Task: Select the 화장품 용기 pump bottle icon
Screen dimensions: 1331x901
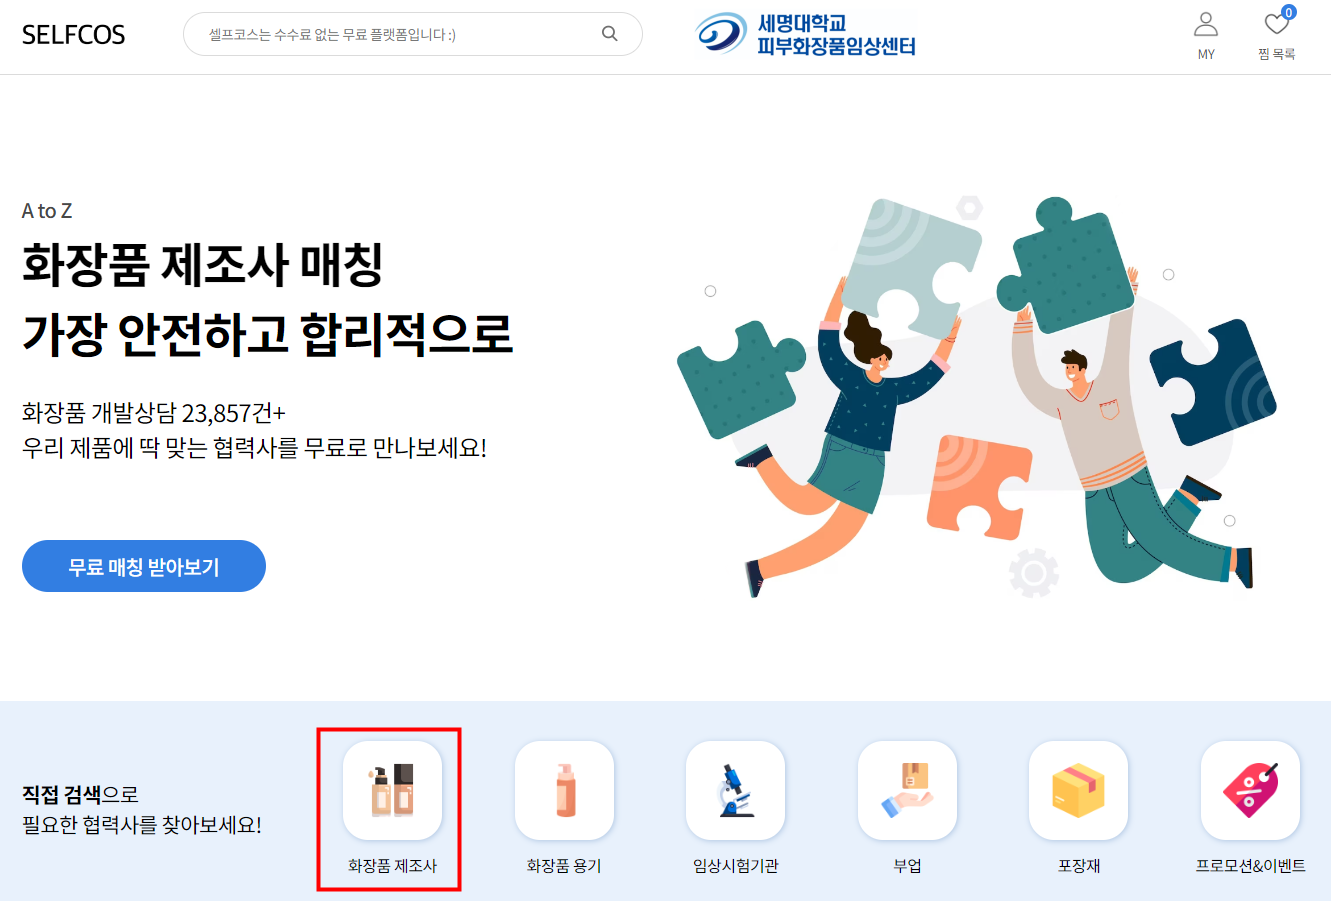Action: pyautogui.click(x=564, y=790)
